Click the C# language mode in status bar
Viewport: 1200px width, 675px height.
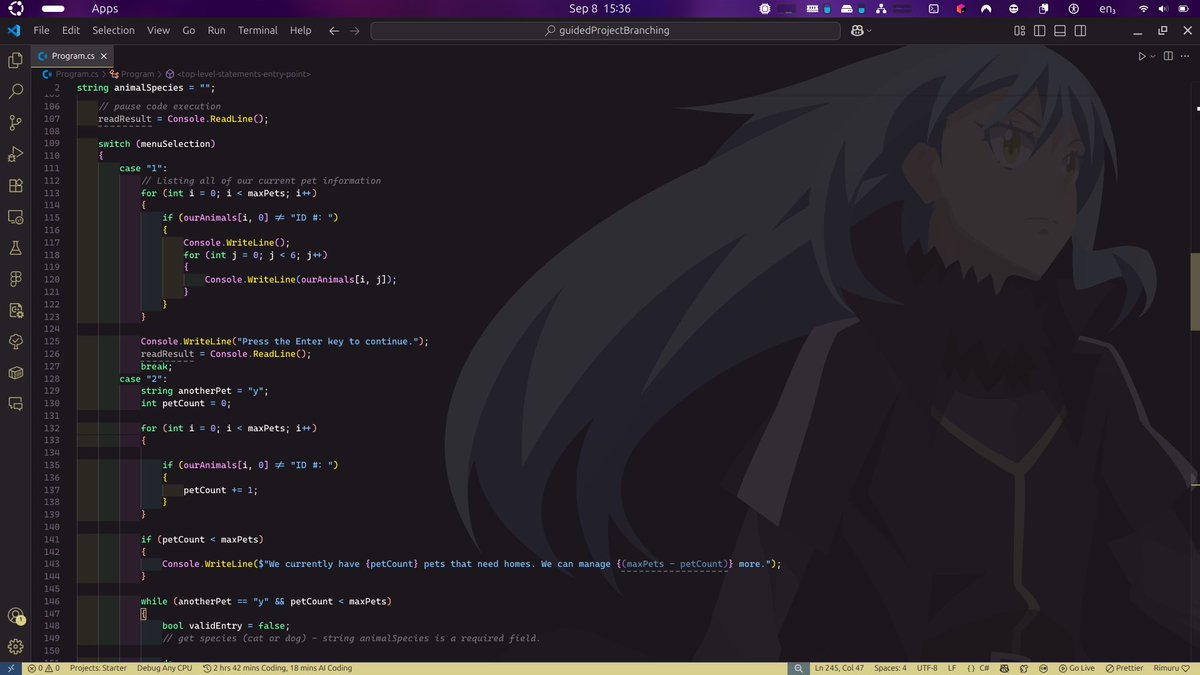[984, 667]
